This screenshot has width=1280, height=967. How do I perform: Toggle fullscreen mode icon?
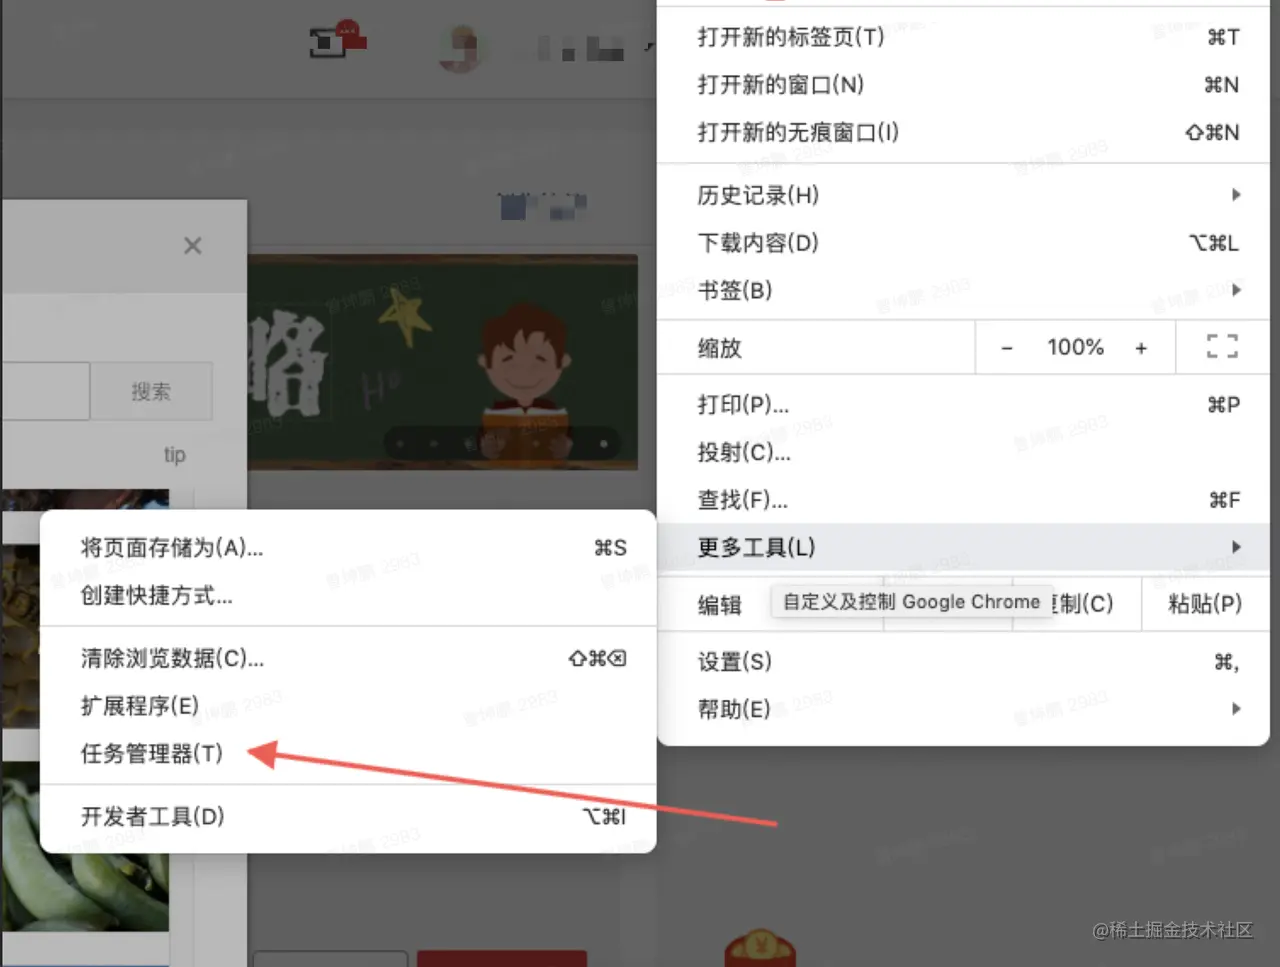(1222, 347)
